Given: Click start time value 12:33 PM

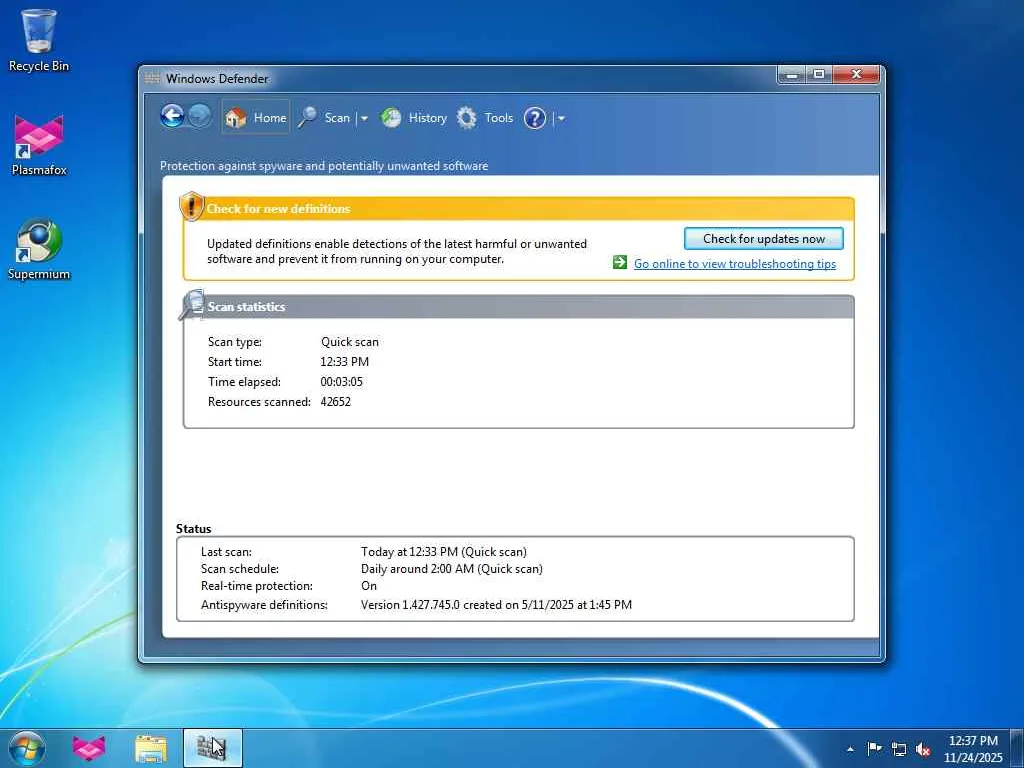Looking at the screenshot, I should (x=344, y=362).
